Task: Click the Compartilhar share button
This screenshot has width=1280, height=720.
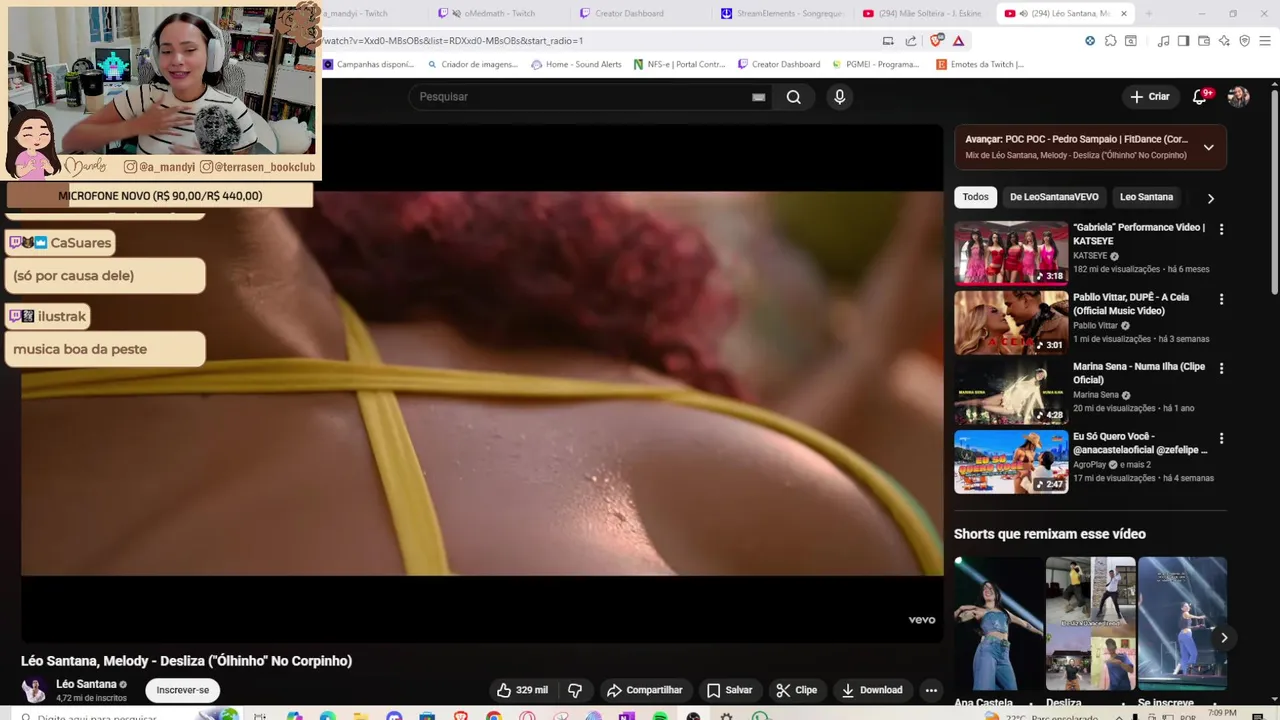Action: click(645, 690)
